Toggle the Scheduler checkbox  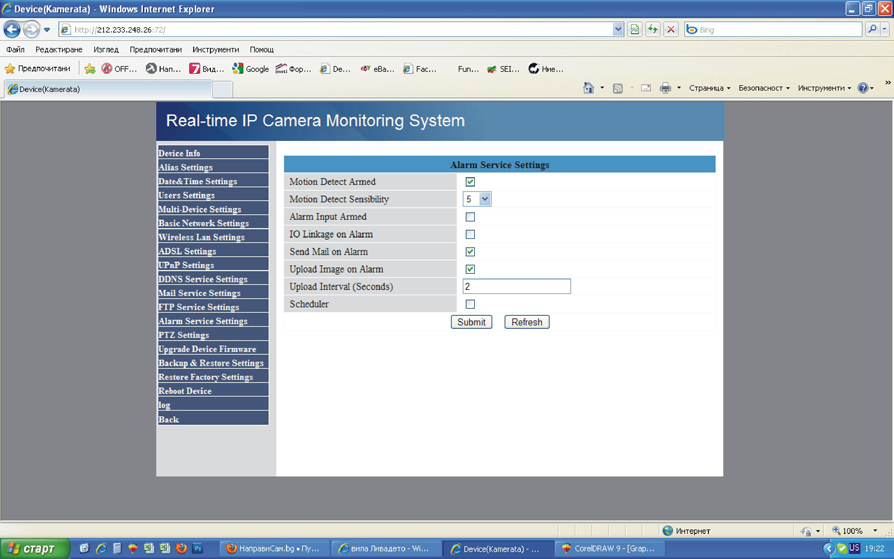470,304
